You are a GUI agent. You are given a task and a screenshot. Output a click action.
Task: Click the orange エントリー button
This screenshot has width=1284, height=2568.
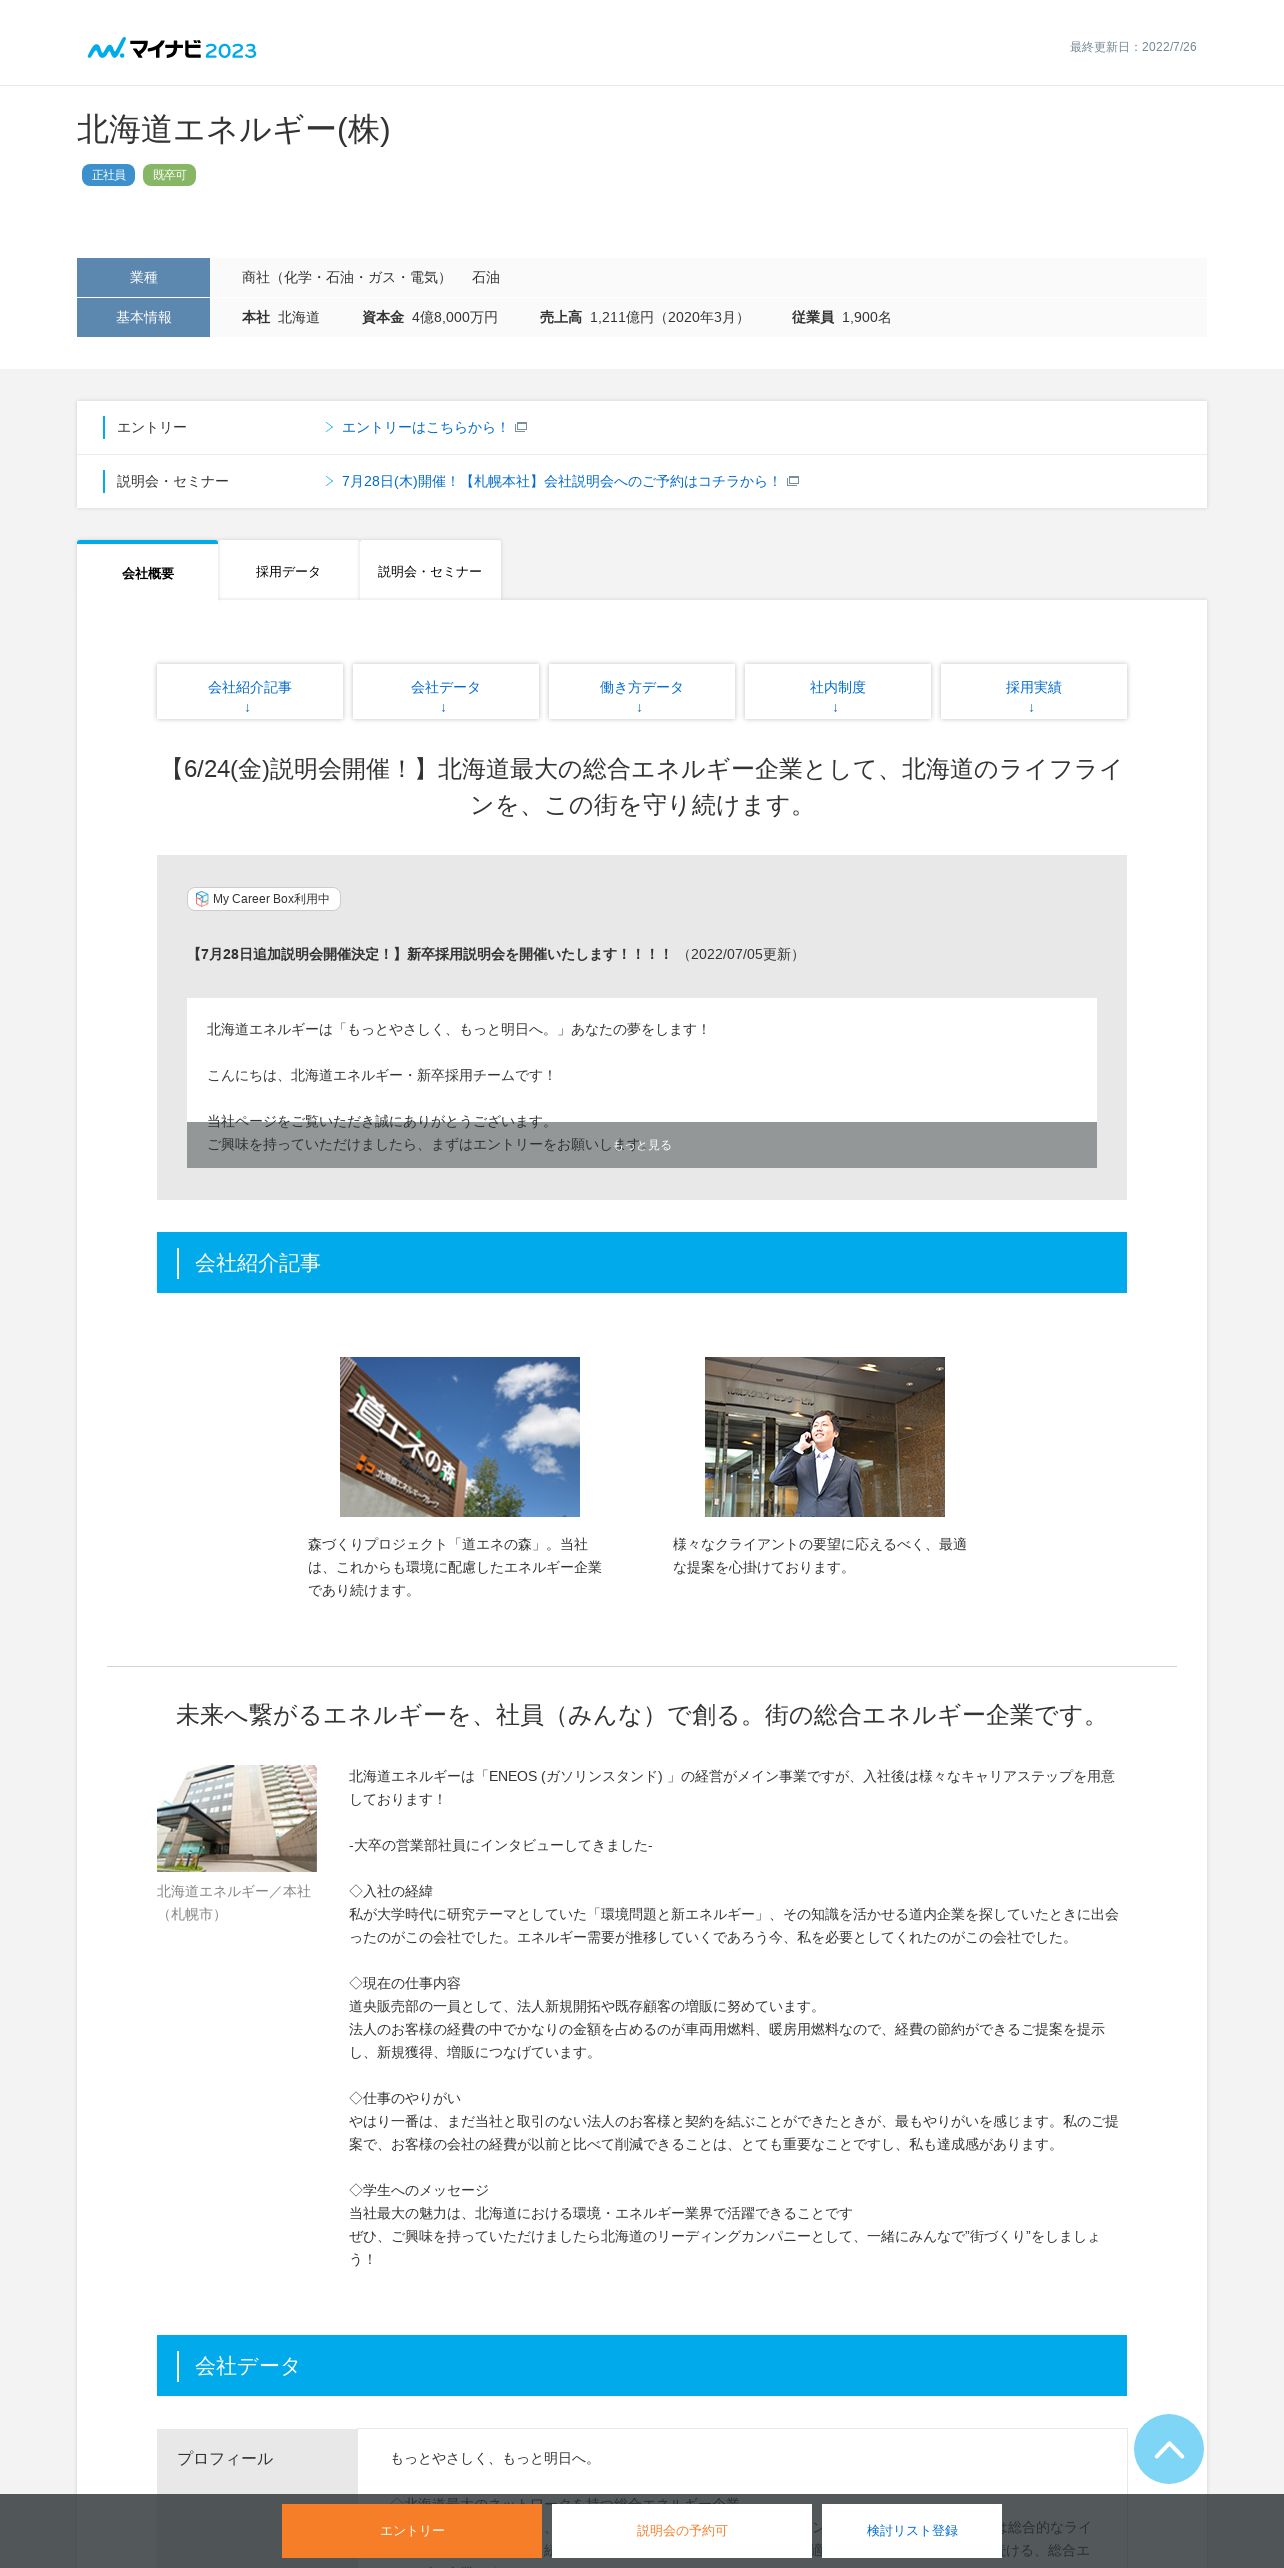(412, 2530)
